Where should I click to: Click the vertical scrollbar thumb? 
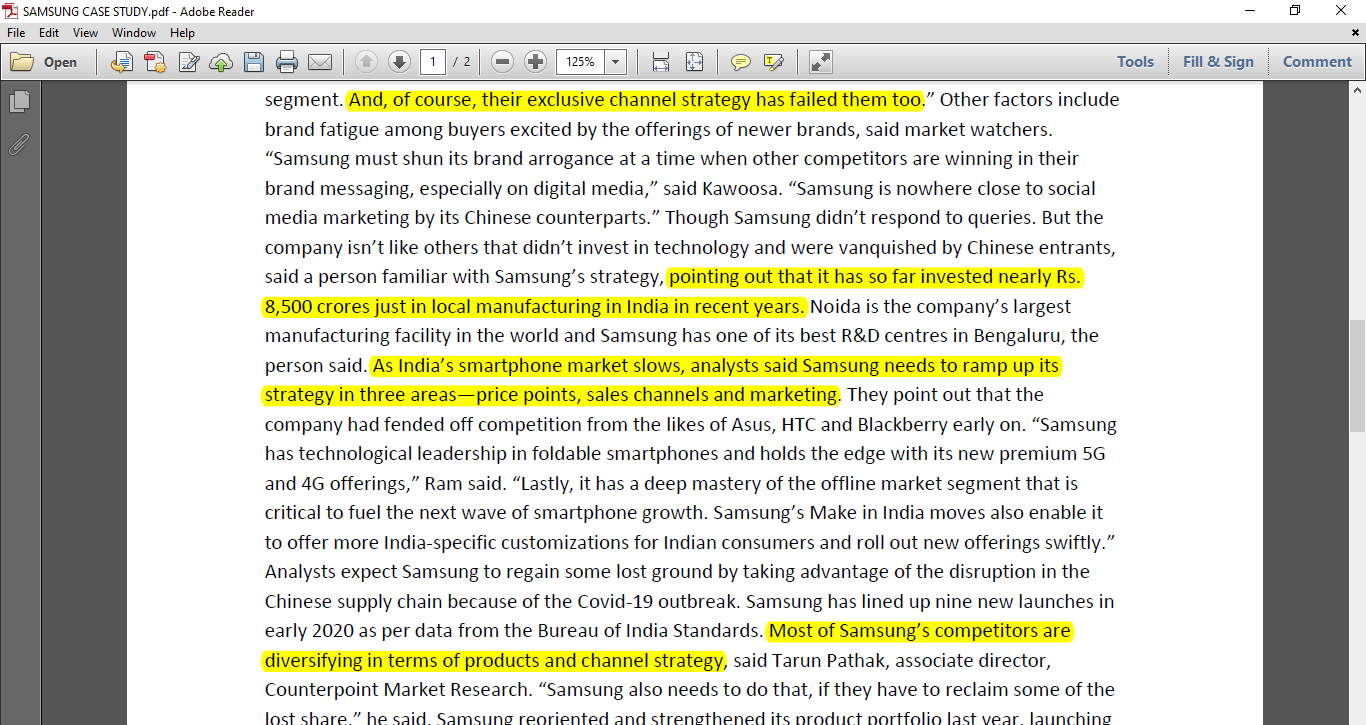coord(1357,375)
